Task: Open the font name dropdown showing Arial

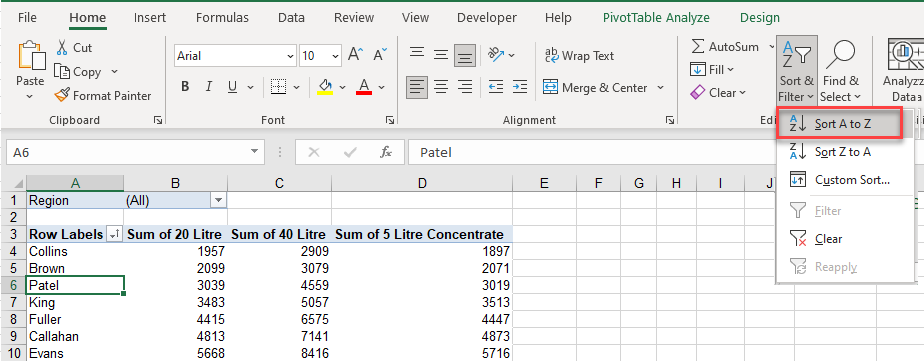Action: coord(291,56)
